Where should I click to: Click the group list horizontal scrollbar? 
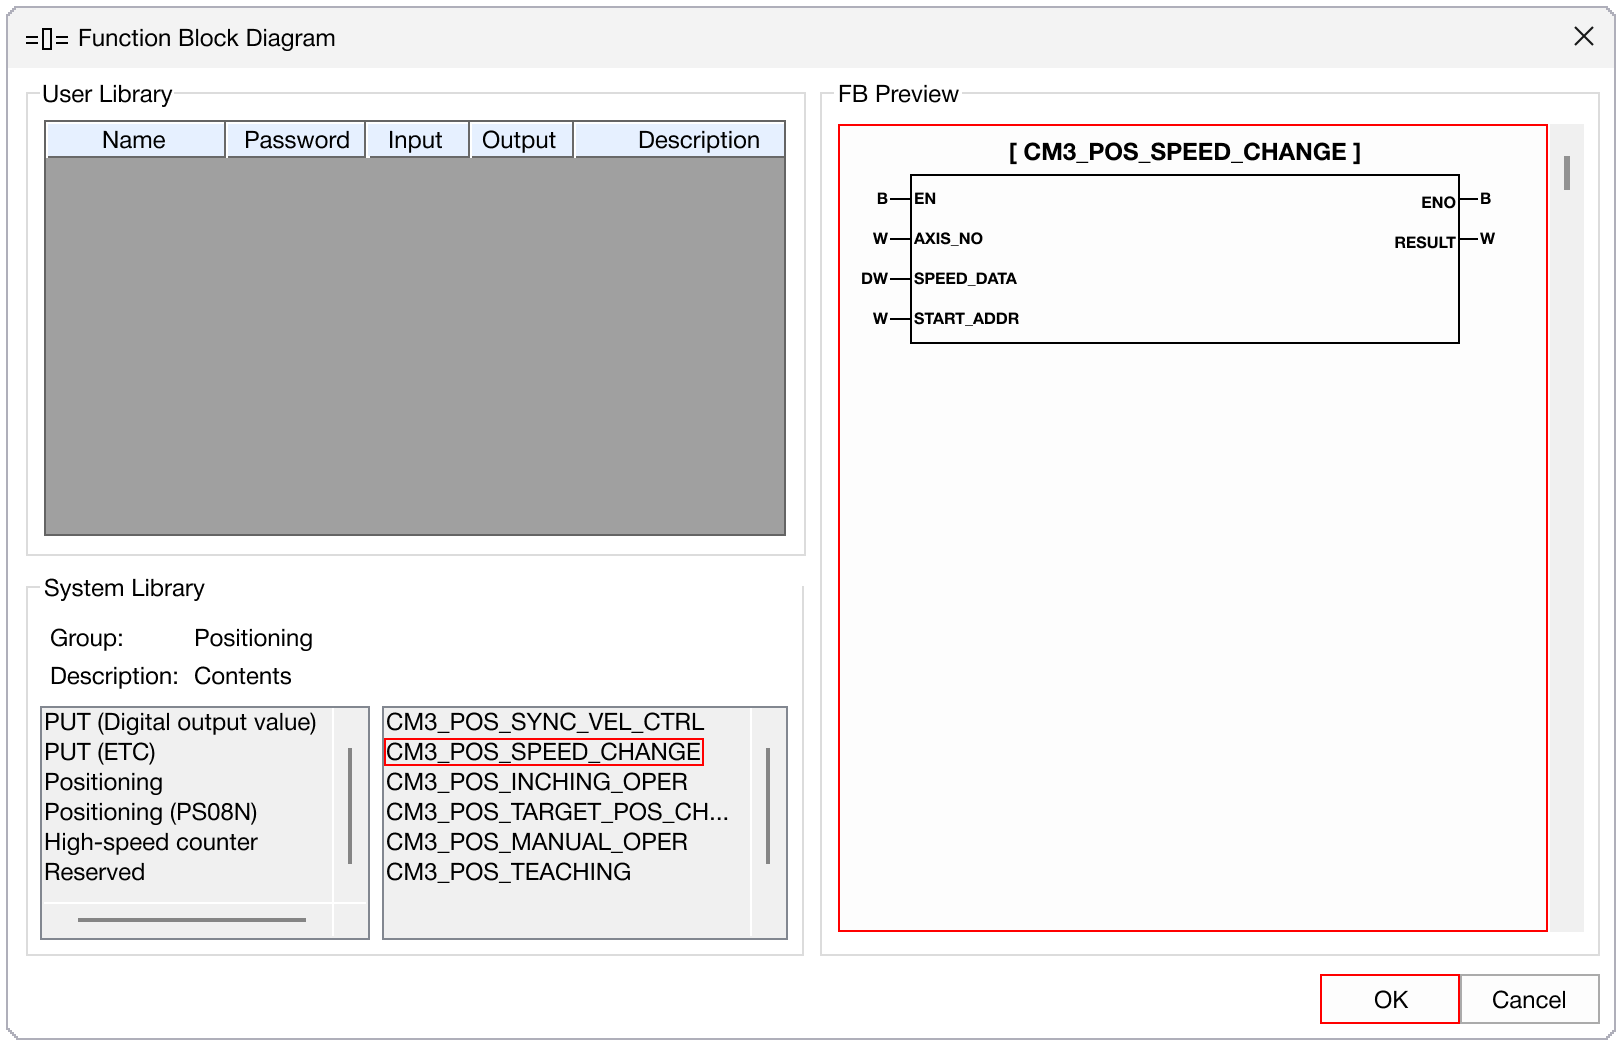[191, 920]
